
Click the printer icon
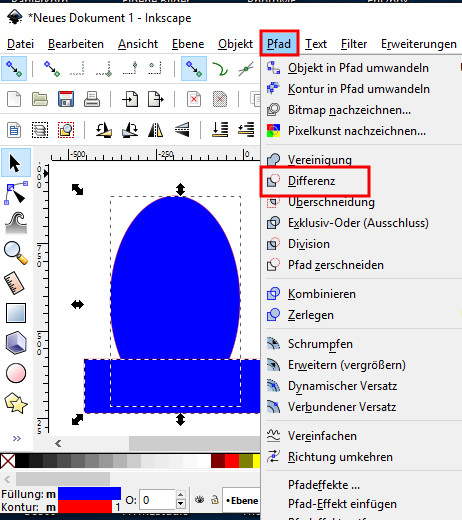(x=92, y=99)
